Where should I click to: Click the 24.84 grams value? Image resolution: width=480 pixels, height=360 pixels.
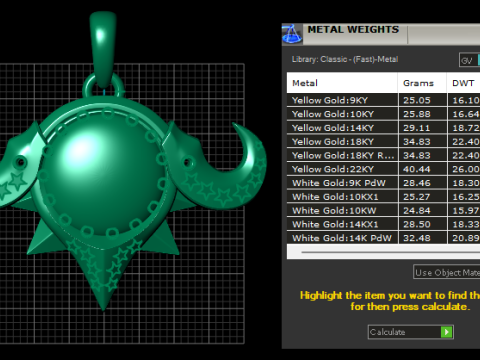(x=417, y=210)
